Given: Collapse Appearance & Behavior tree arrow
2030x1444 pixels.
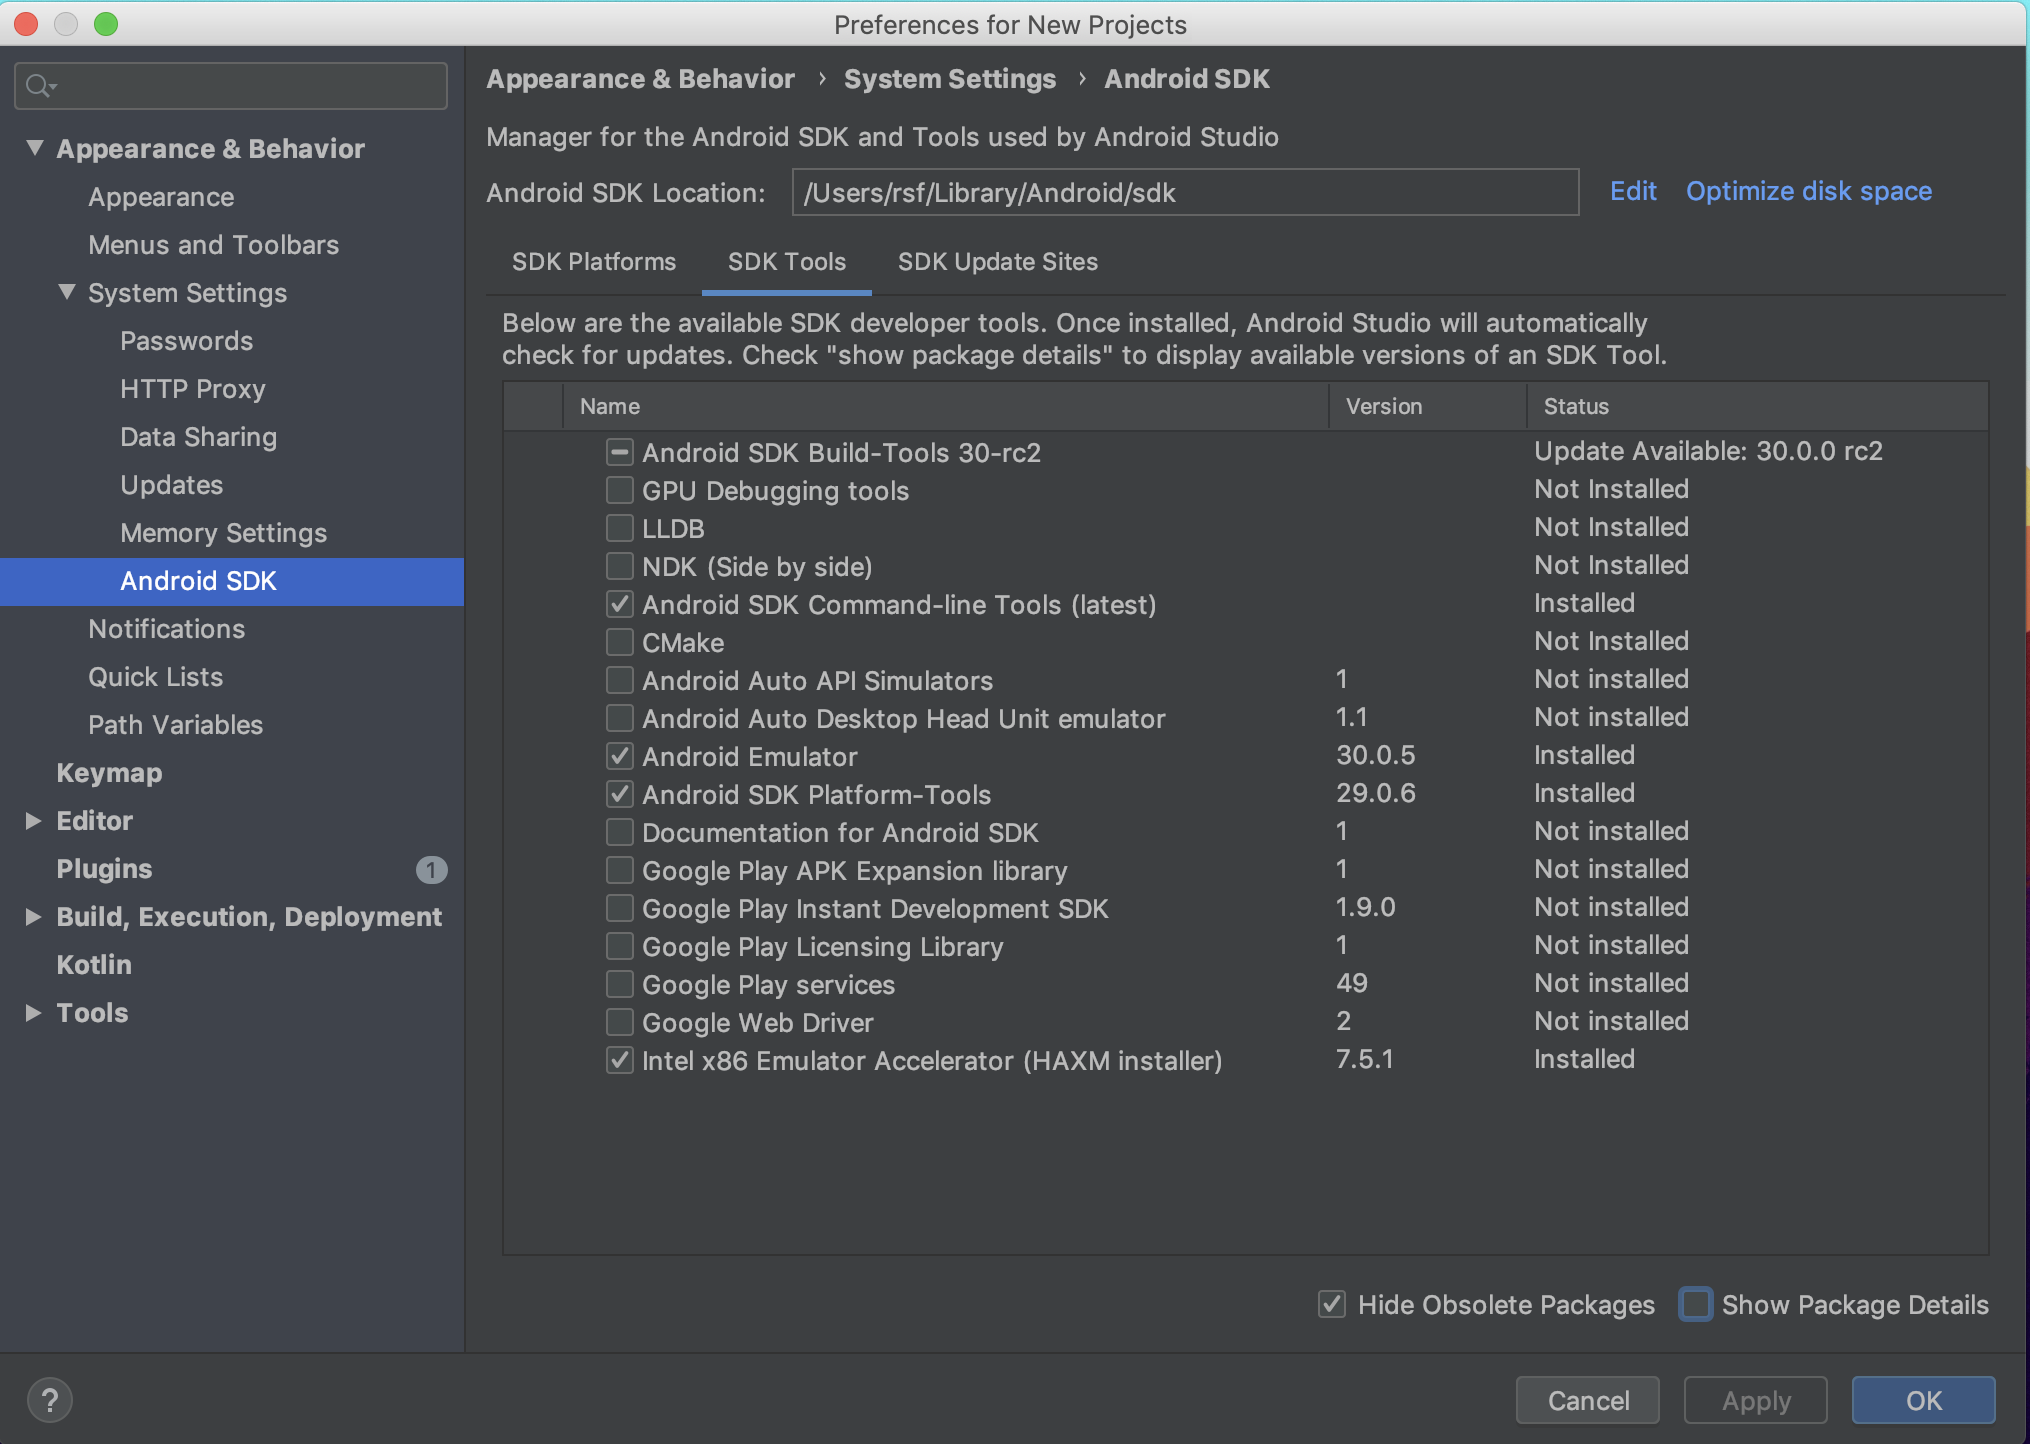Looking at the screenshot, I should pyautogui.click(x=35, y=148).
